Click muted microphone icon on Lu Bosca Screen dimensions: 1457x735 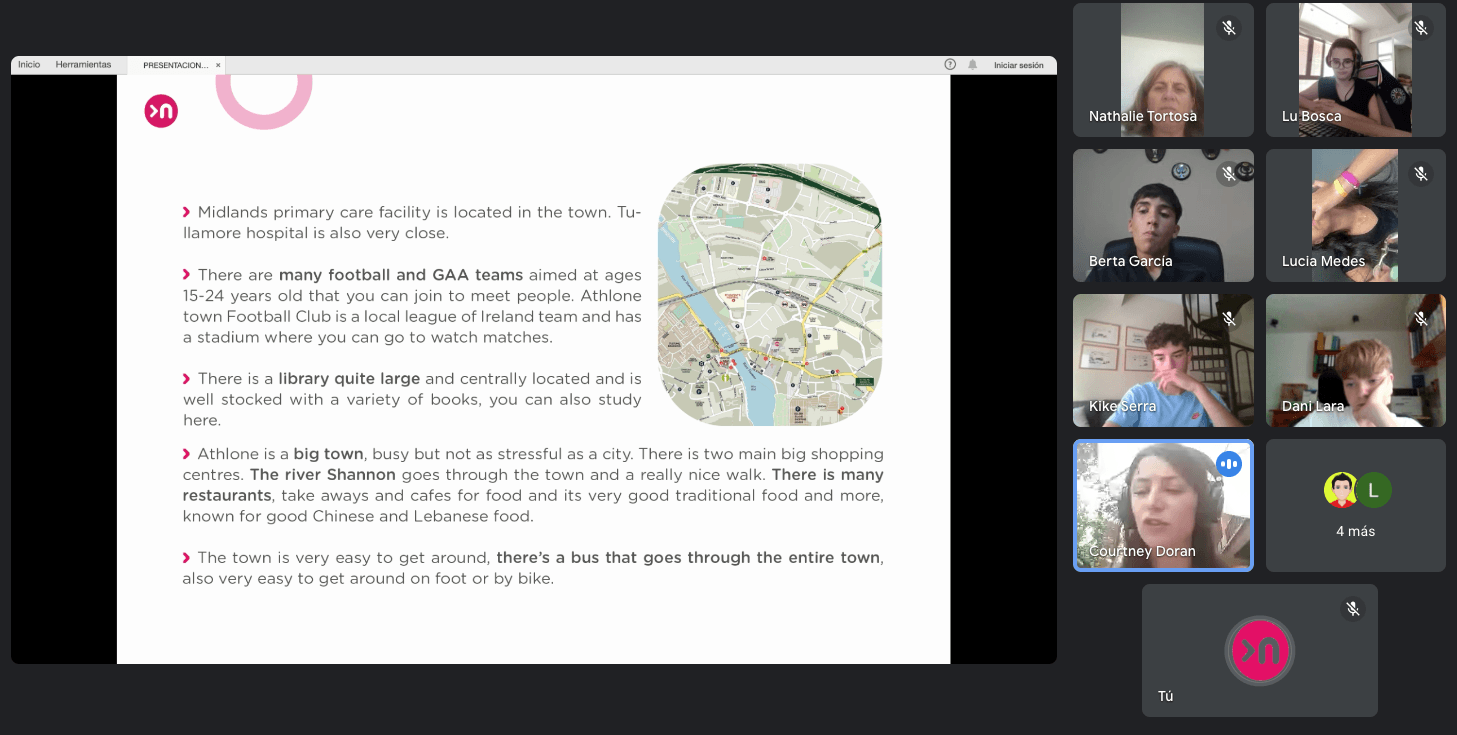tap(1421, 29)
